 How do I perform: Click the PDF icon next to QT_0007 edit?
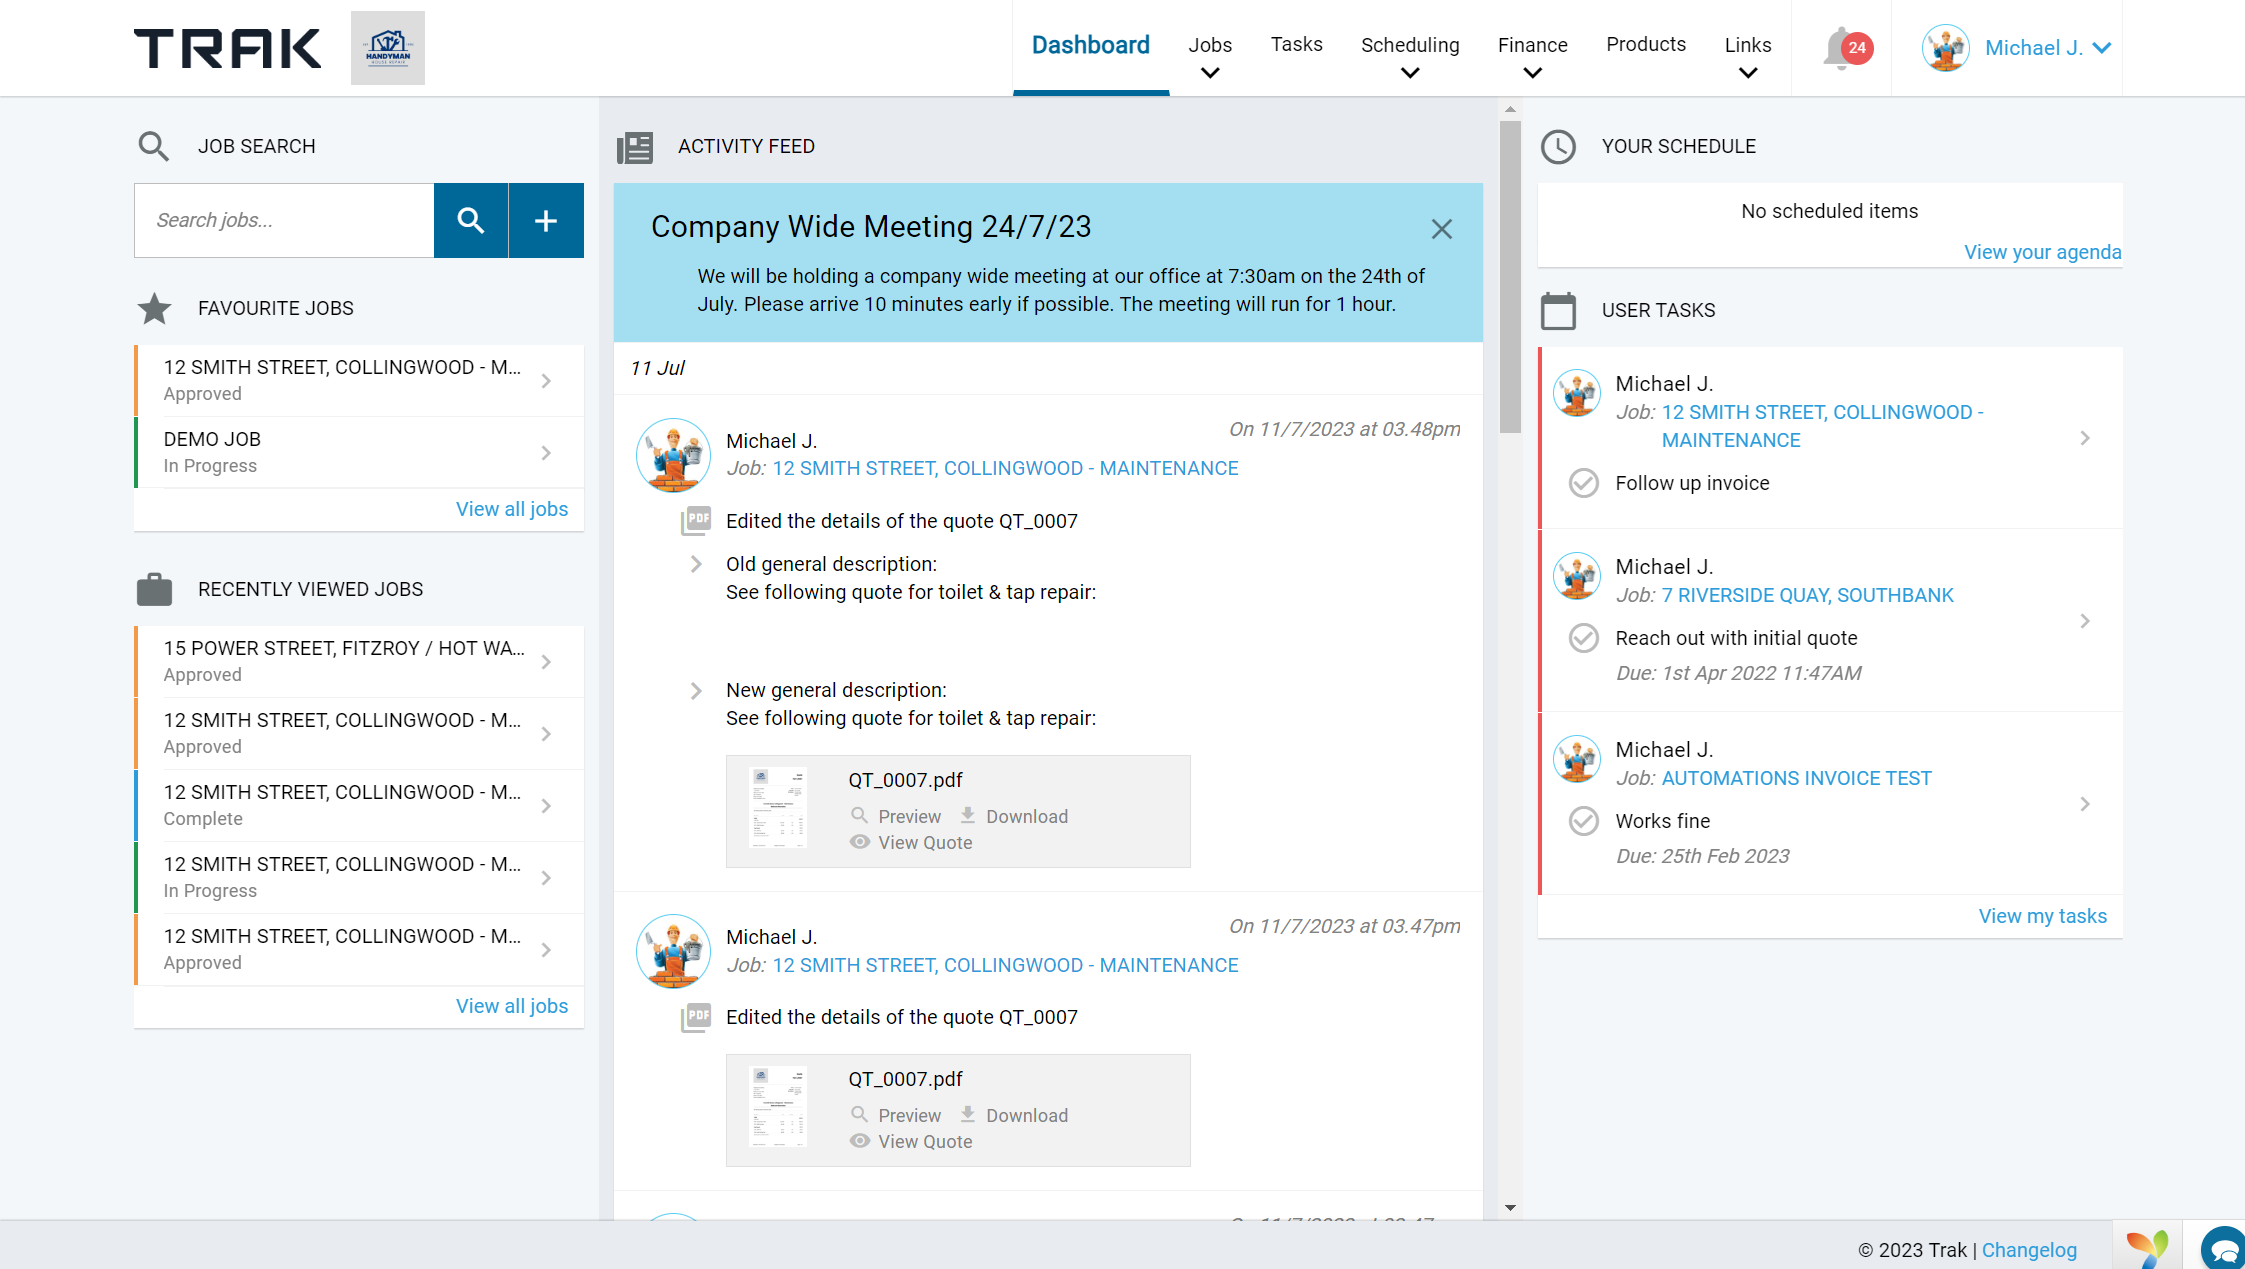point(695,519)
